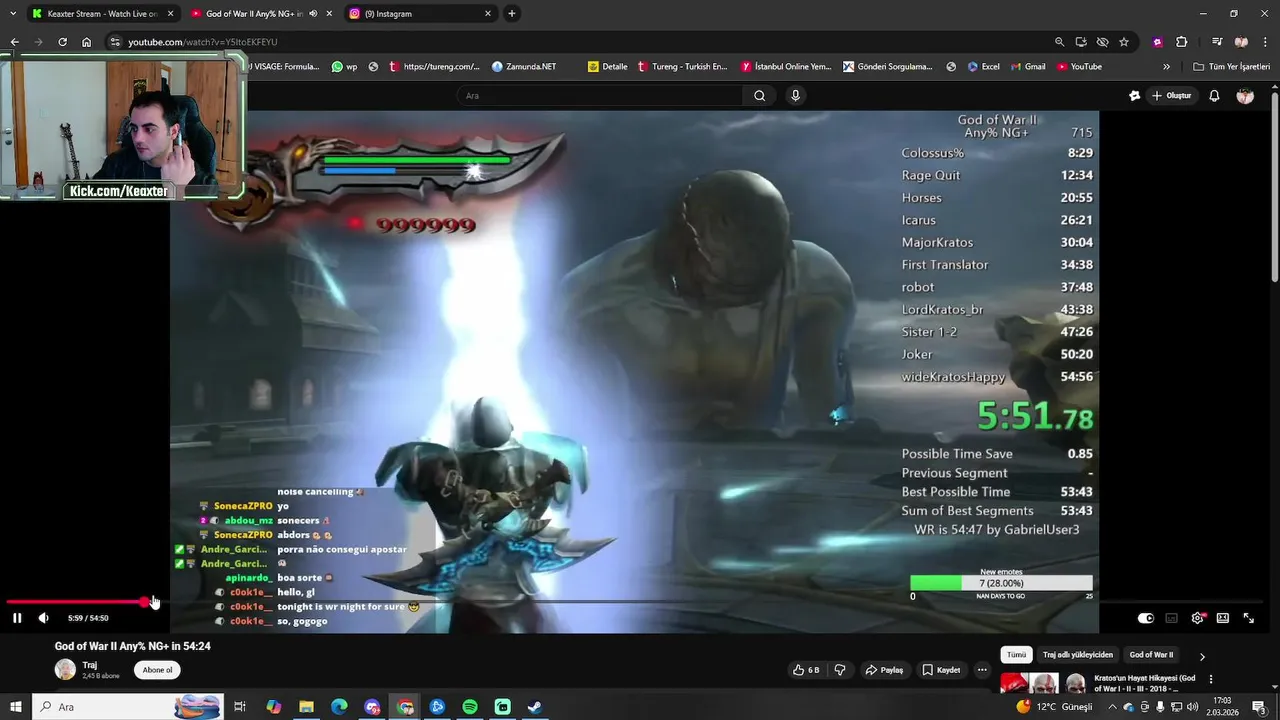Switch to the Instagram browser tab

point(421,14)
